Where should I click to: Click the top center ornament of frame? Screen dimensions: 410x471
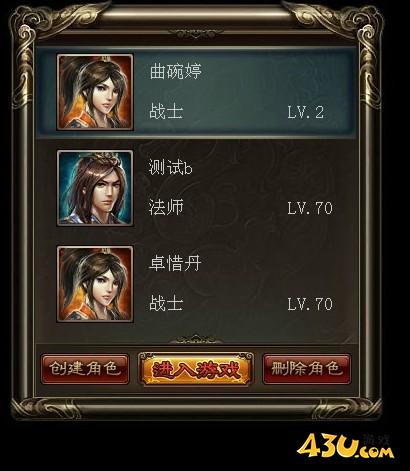(x=196, y=33)
